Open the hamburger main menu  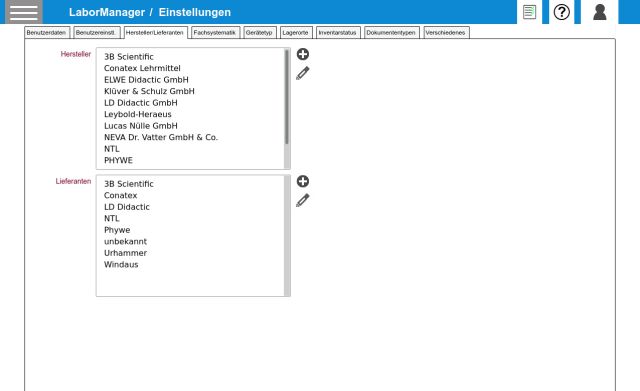point(24,12)
